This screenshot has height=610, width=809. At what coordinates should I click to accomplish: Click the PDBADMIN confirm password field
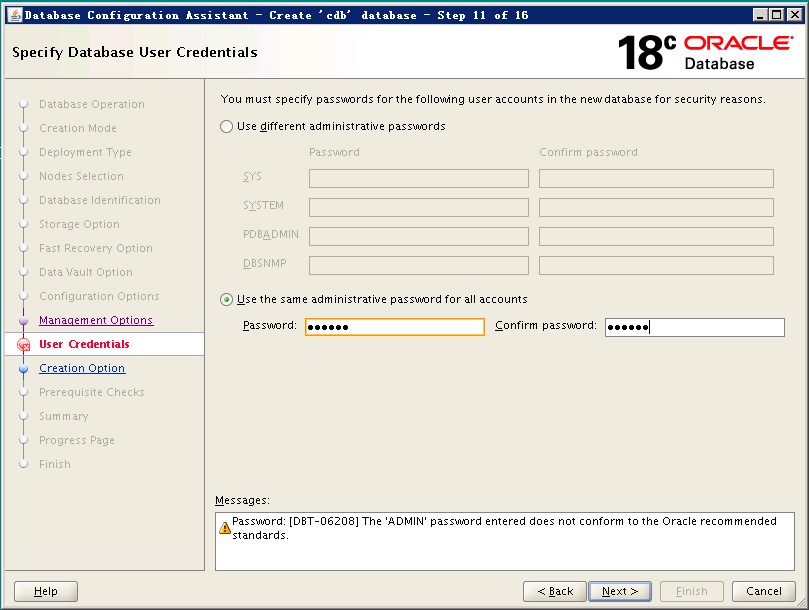click(x=656, y=236)
